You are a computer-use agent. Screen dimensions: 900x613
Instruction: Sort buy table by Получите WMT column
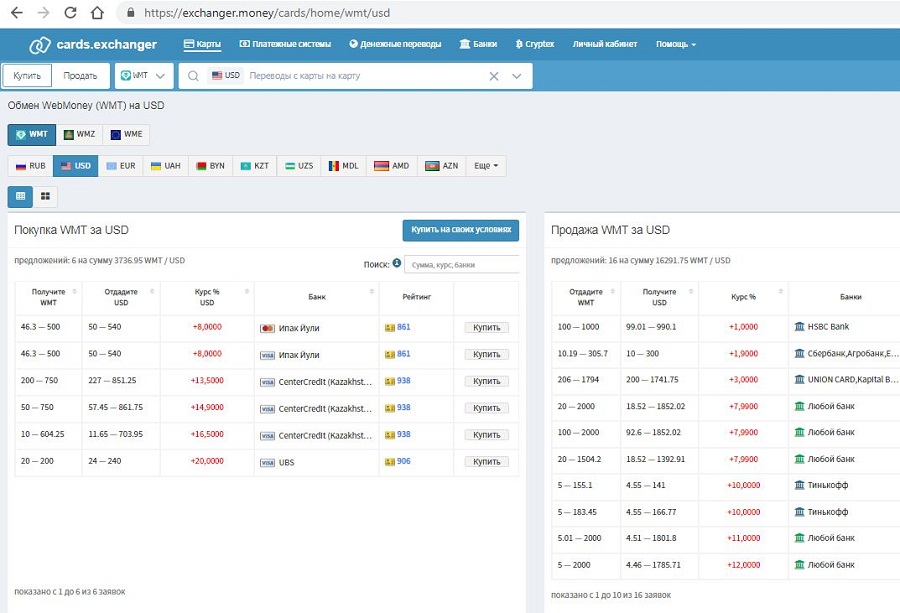coord(48,297)
